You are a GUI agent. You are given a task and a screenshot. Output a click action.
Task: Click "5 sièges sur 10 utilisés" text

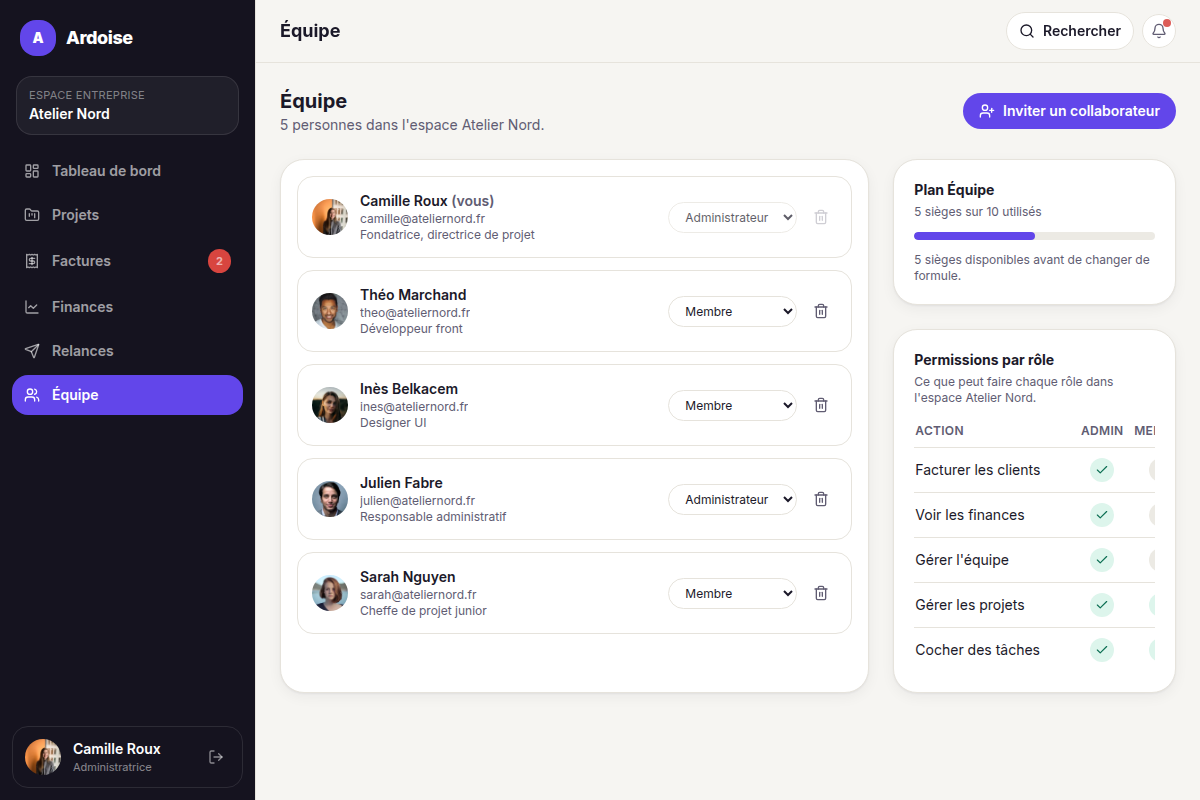coord(978,212)
